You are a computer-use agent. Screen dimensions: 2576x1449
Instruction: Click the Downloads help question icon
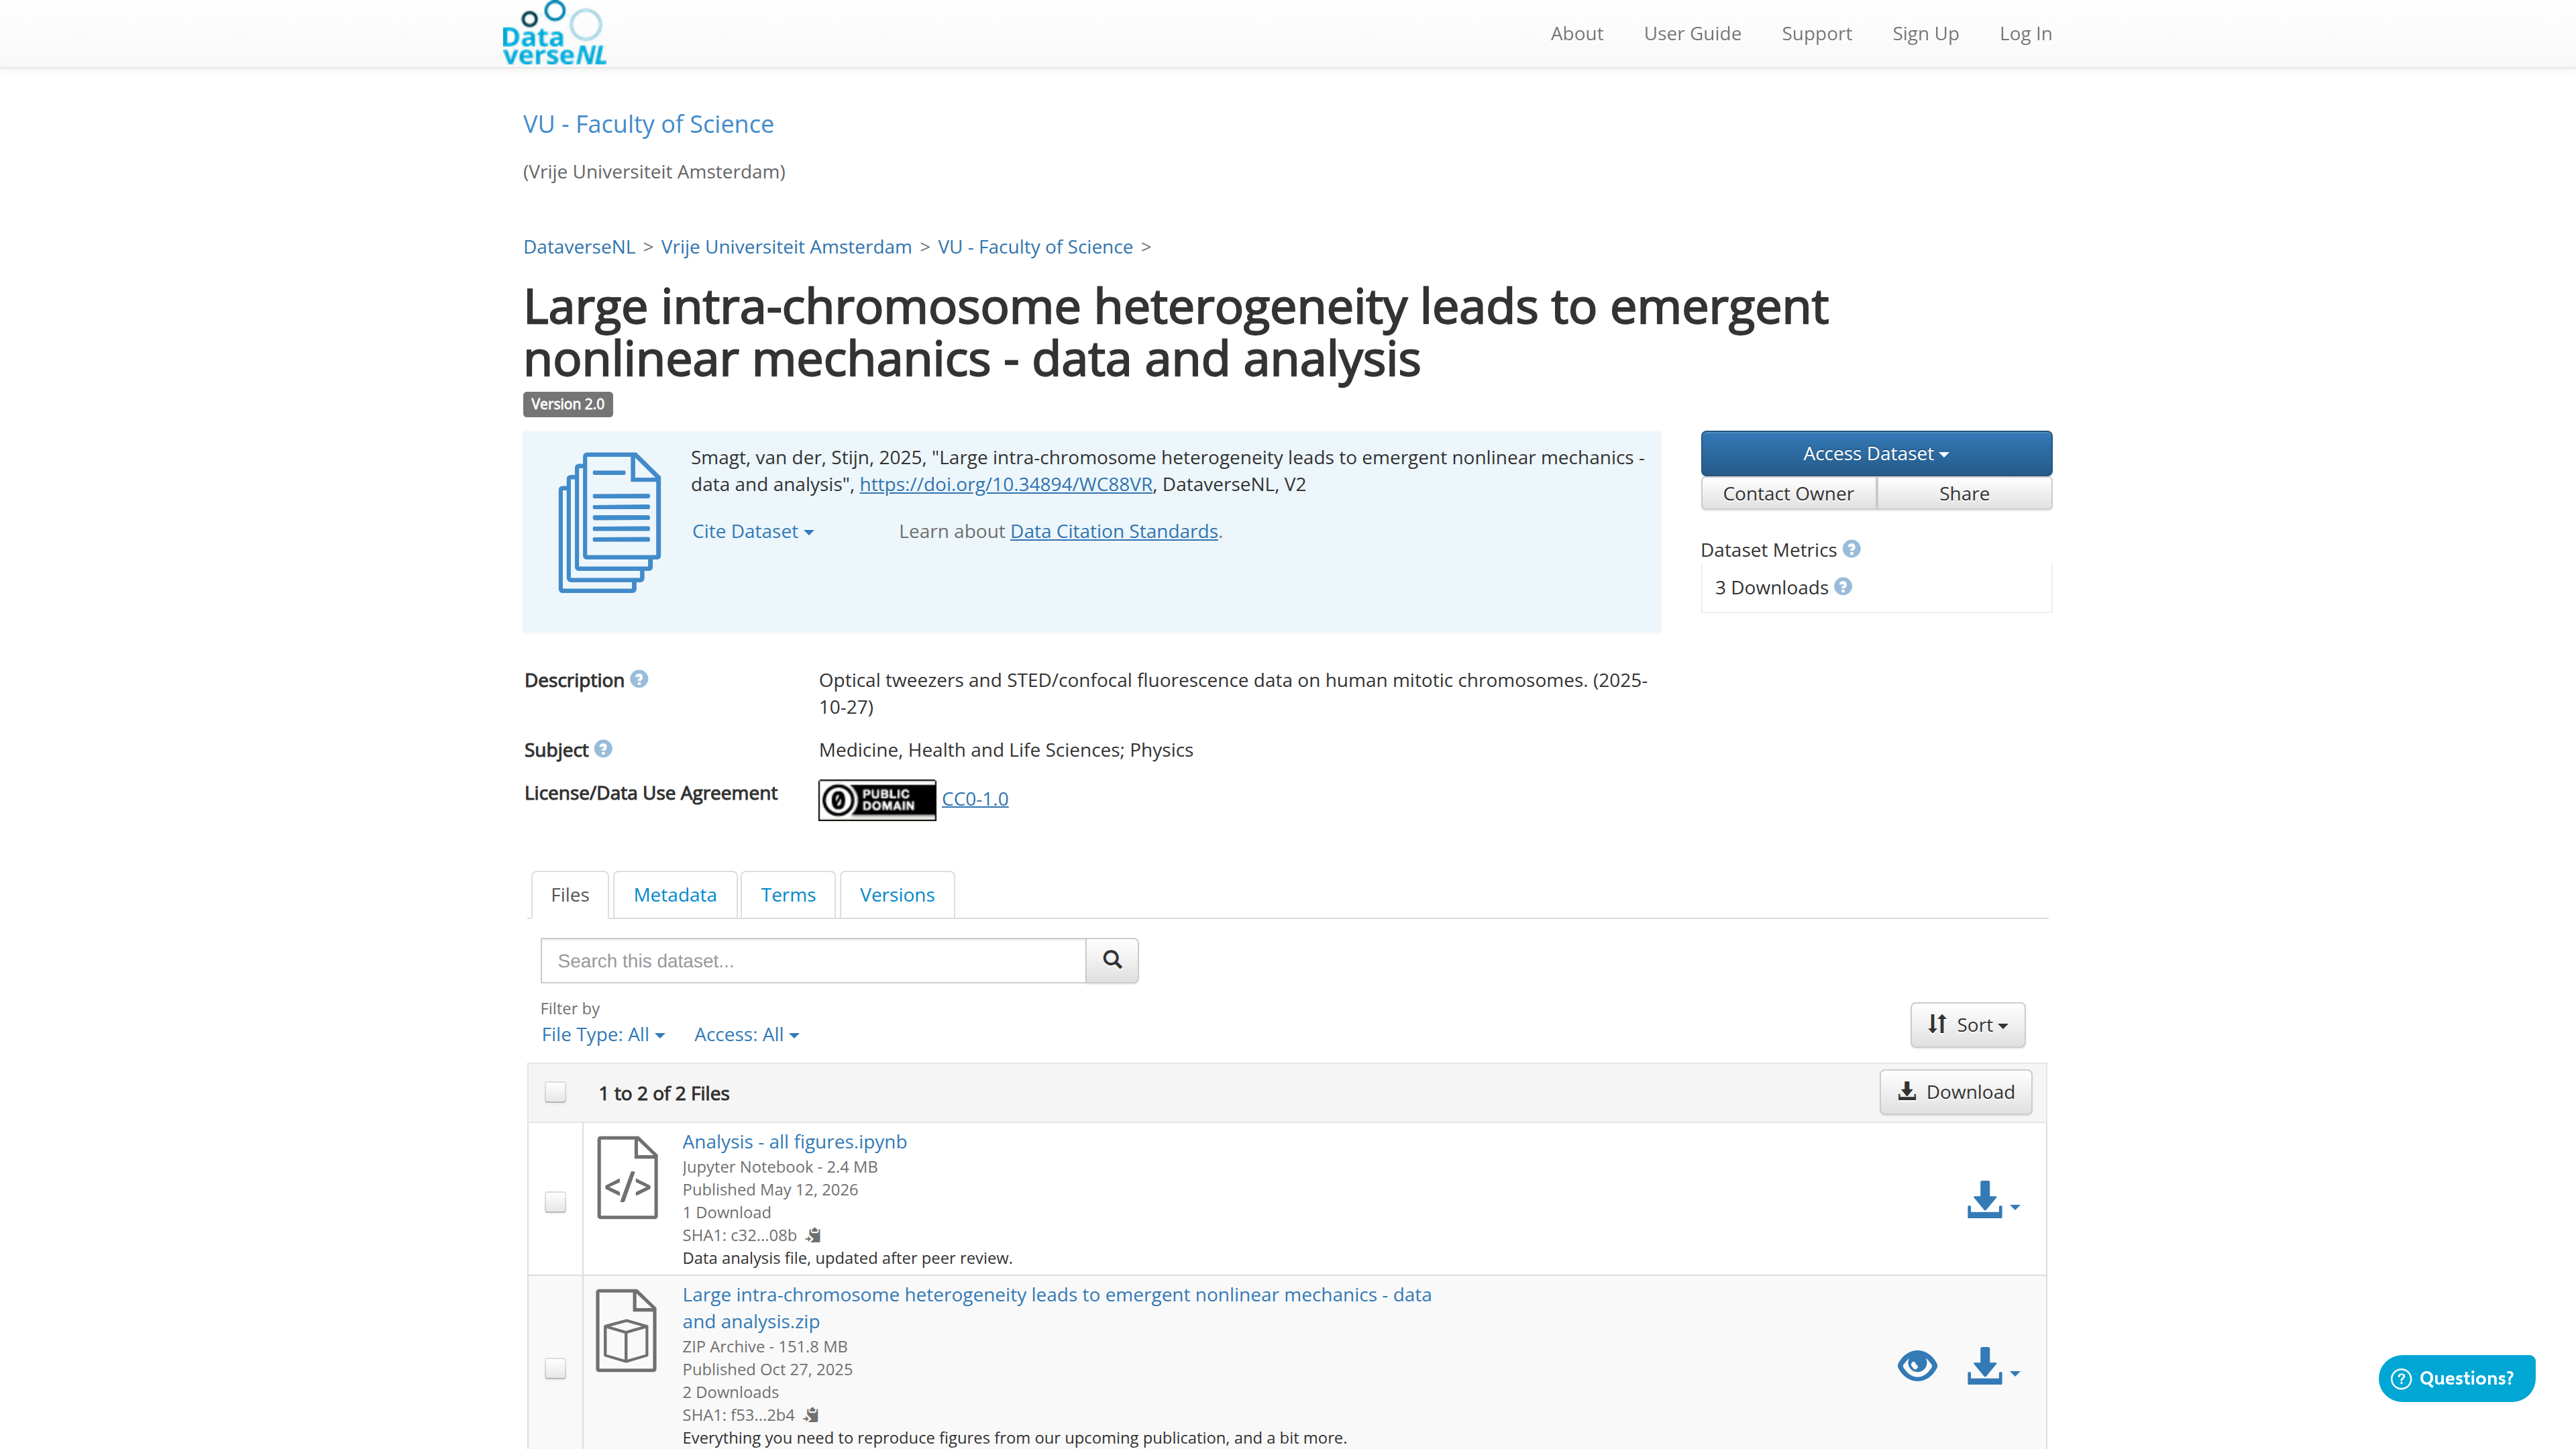(x=1843, y=587)
